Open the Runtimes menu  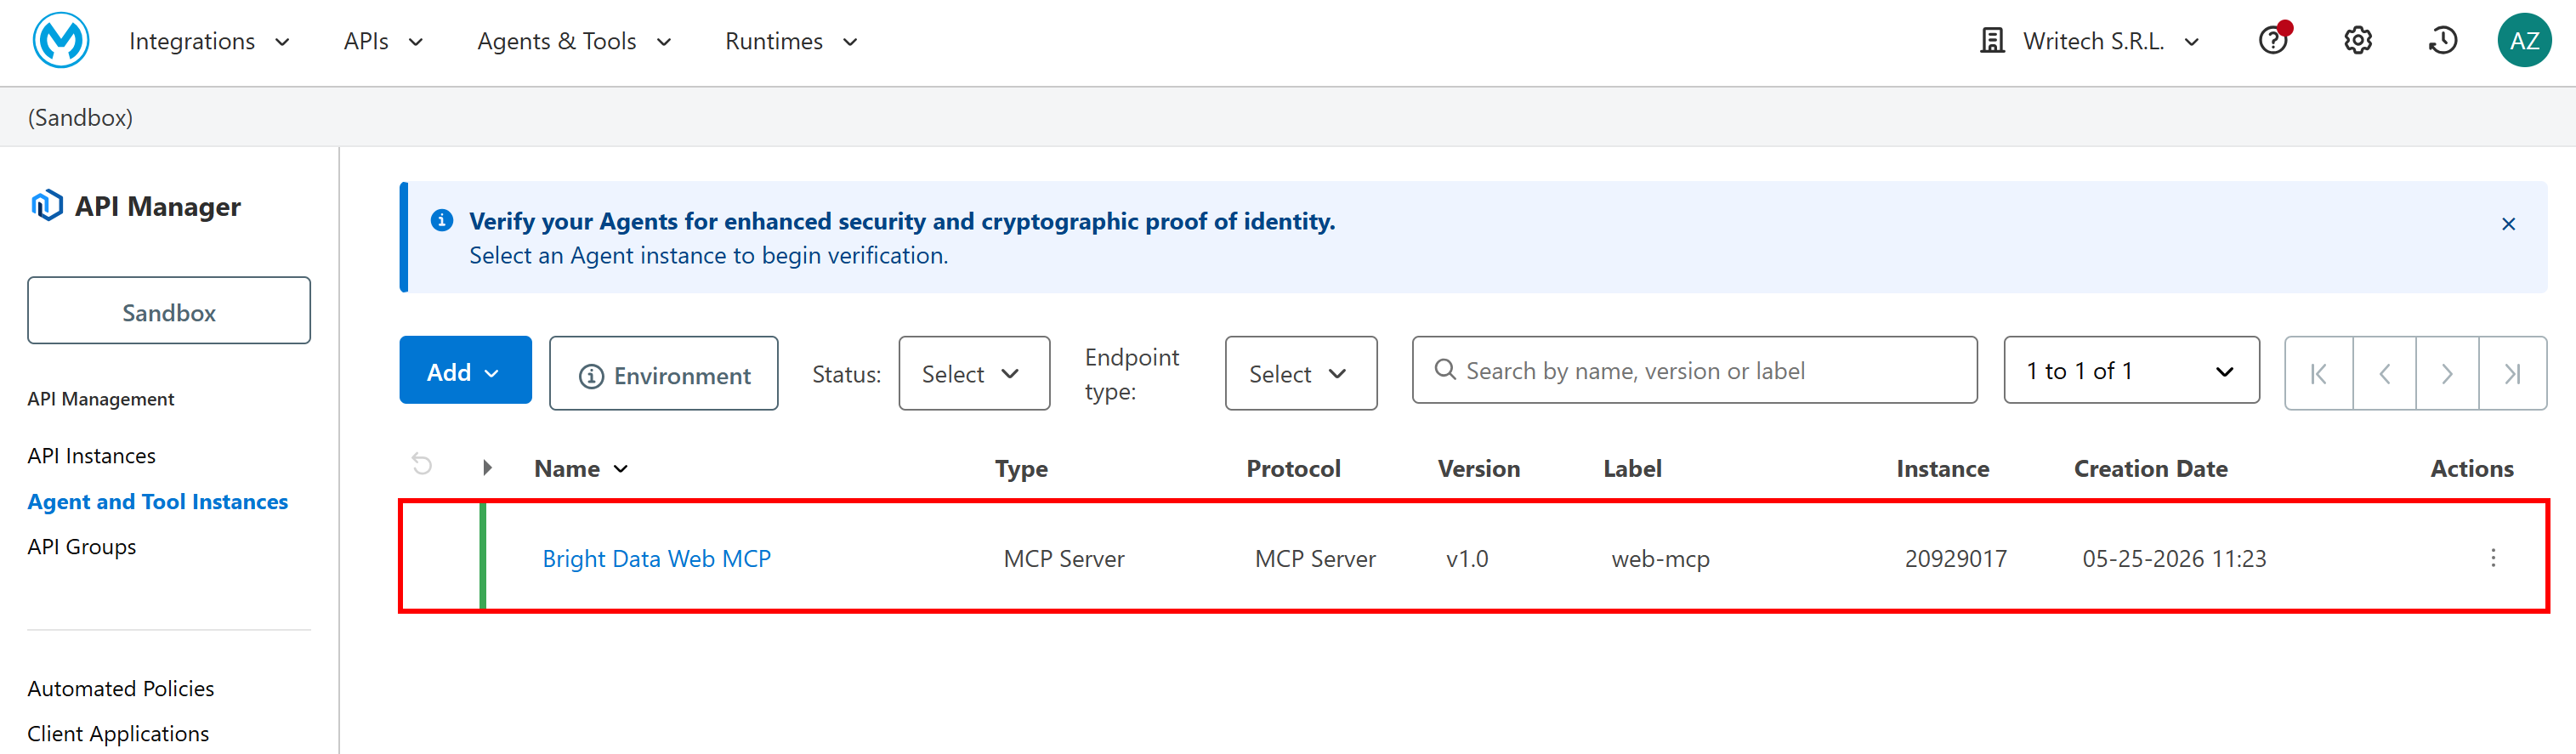pos(792,41)
